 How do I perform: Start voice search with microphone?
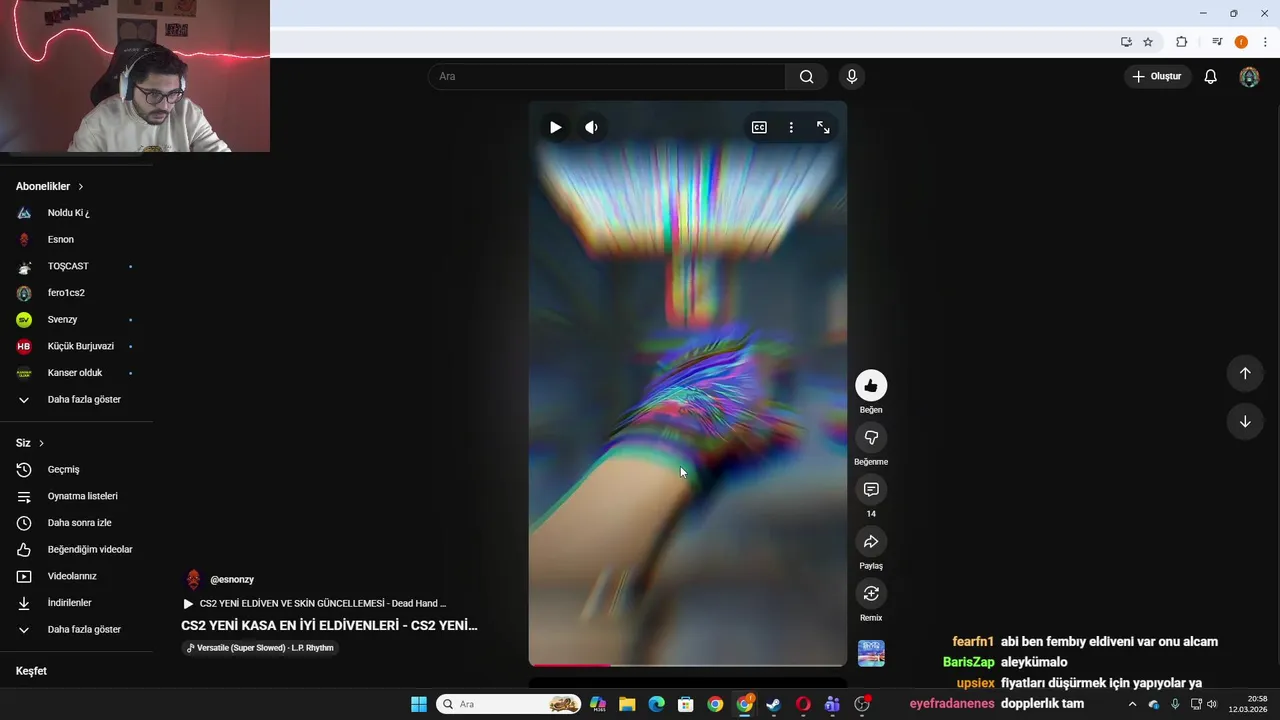point(852,76)
